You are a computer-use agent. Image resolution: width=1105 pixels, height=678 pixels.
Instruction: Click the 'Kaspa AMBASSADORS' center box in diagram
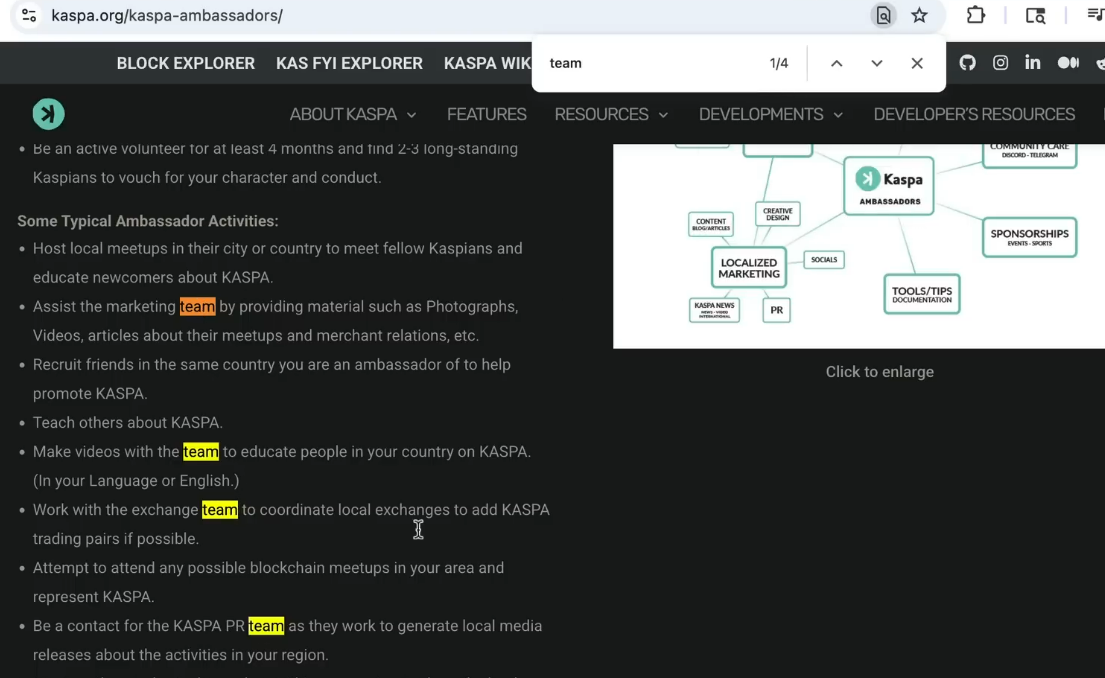point(889,186)
